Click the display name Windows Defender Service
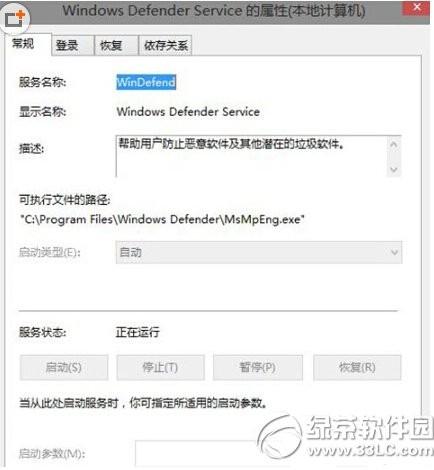Image resolution: width=434 pixels, height=470 pixels. point(188,112)
